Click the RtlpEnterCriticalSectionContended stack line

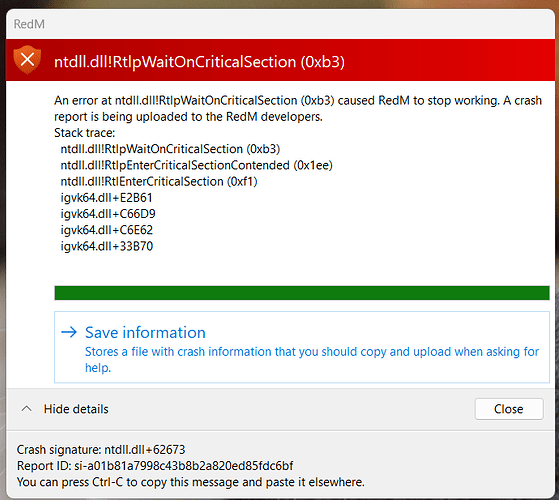tap(196, 165)
